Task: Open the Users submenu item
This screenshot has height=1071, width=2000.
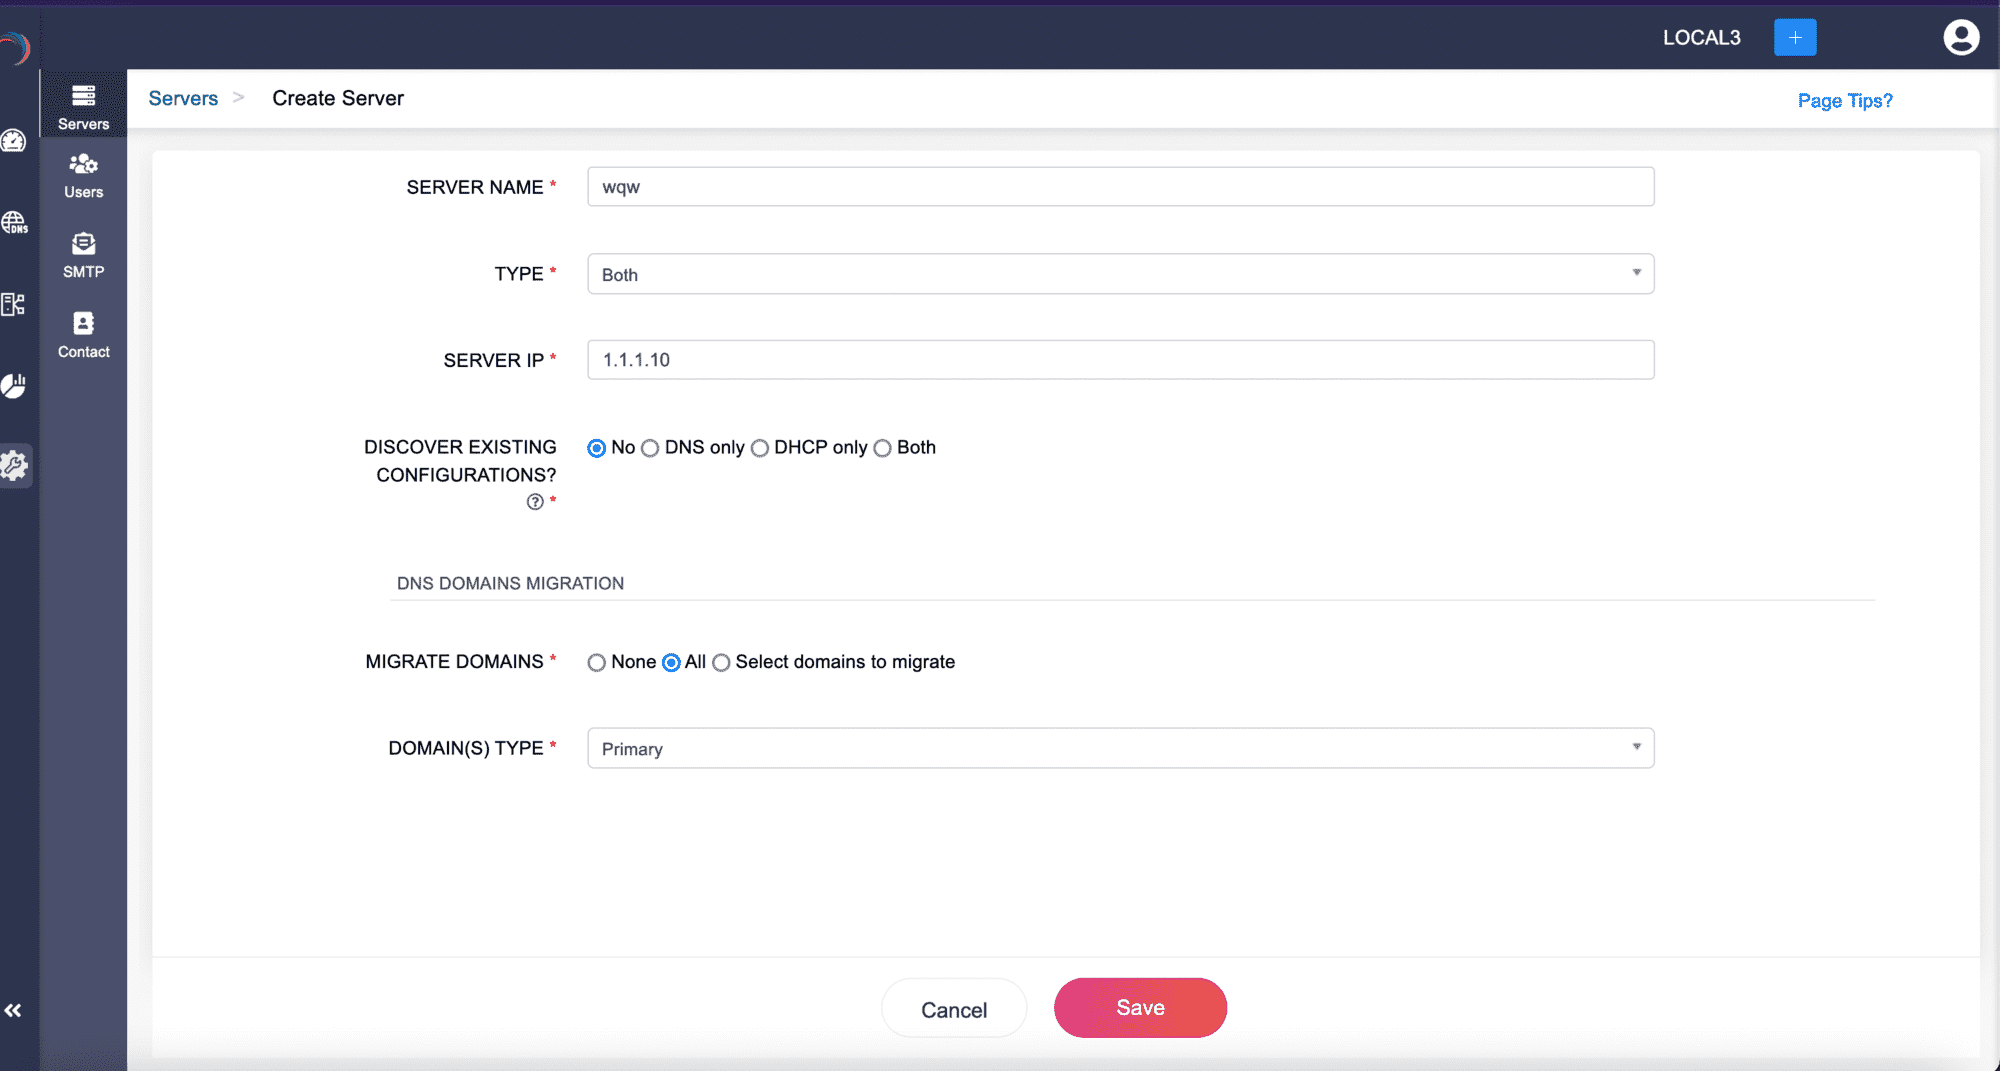Action: (84, 176)
